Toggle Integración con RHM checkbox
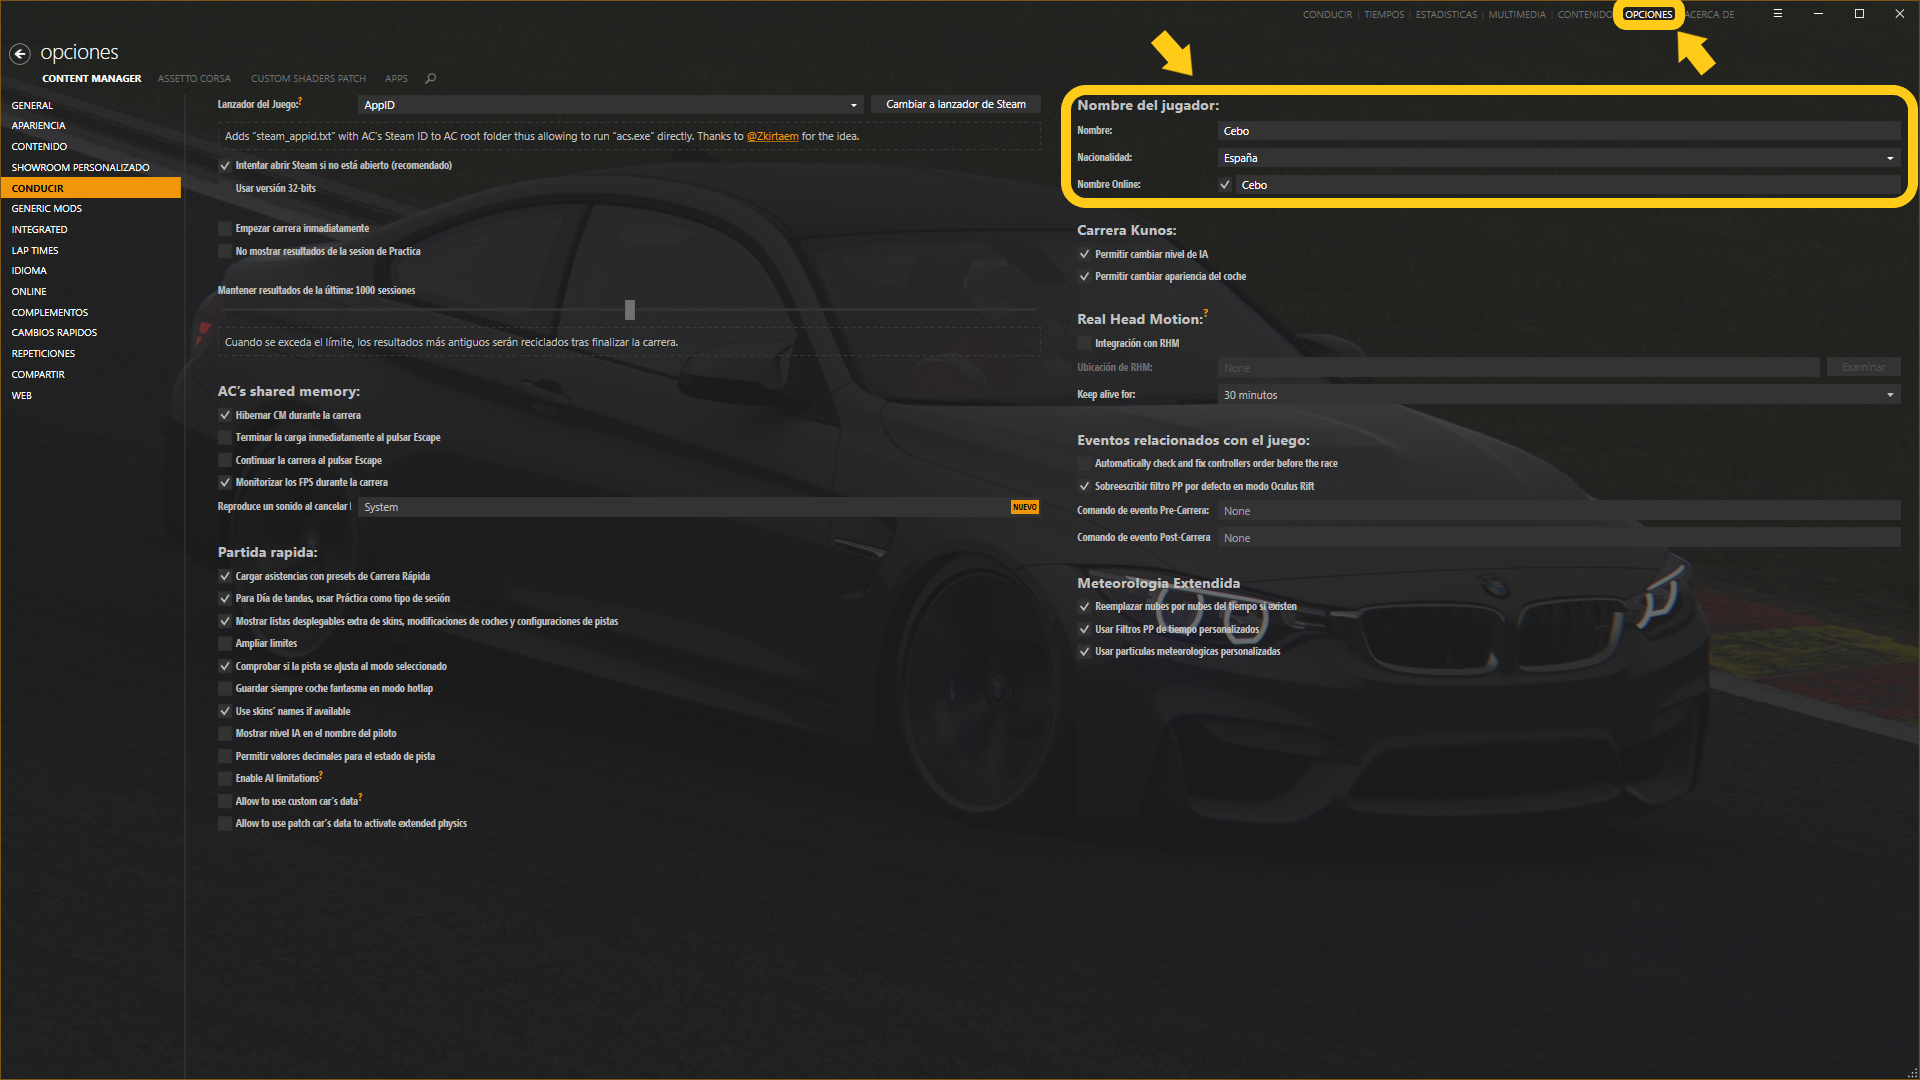Image resolution: width=1920 pixels, height=1080 pixels. [x=1084, y=343]
